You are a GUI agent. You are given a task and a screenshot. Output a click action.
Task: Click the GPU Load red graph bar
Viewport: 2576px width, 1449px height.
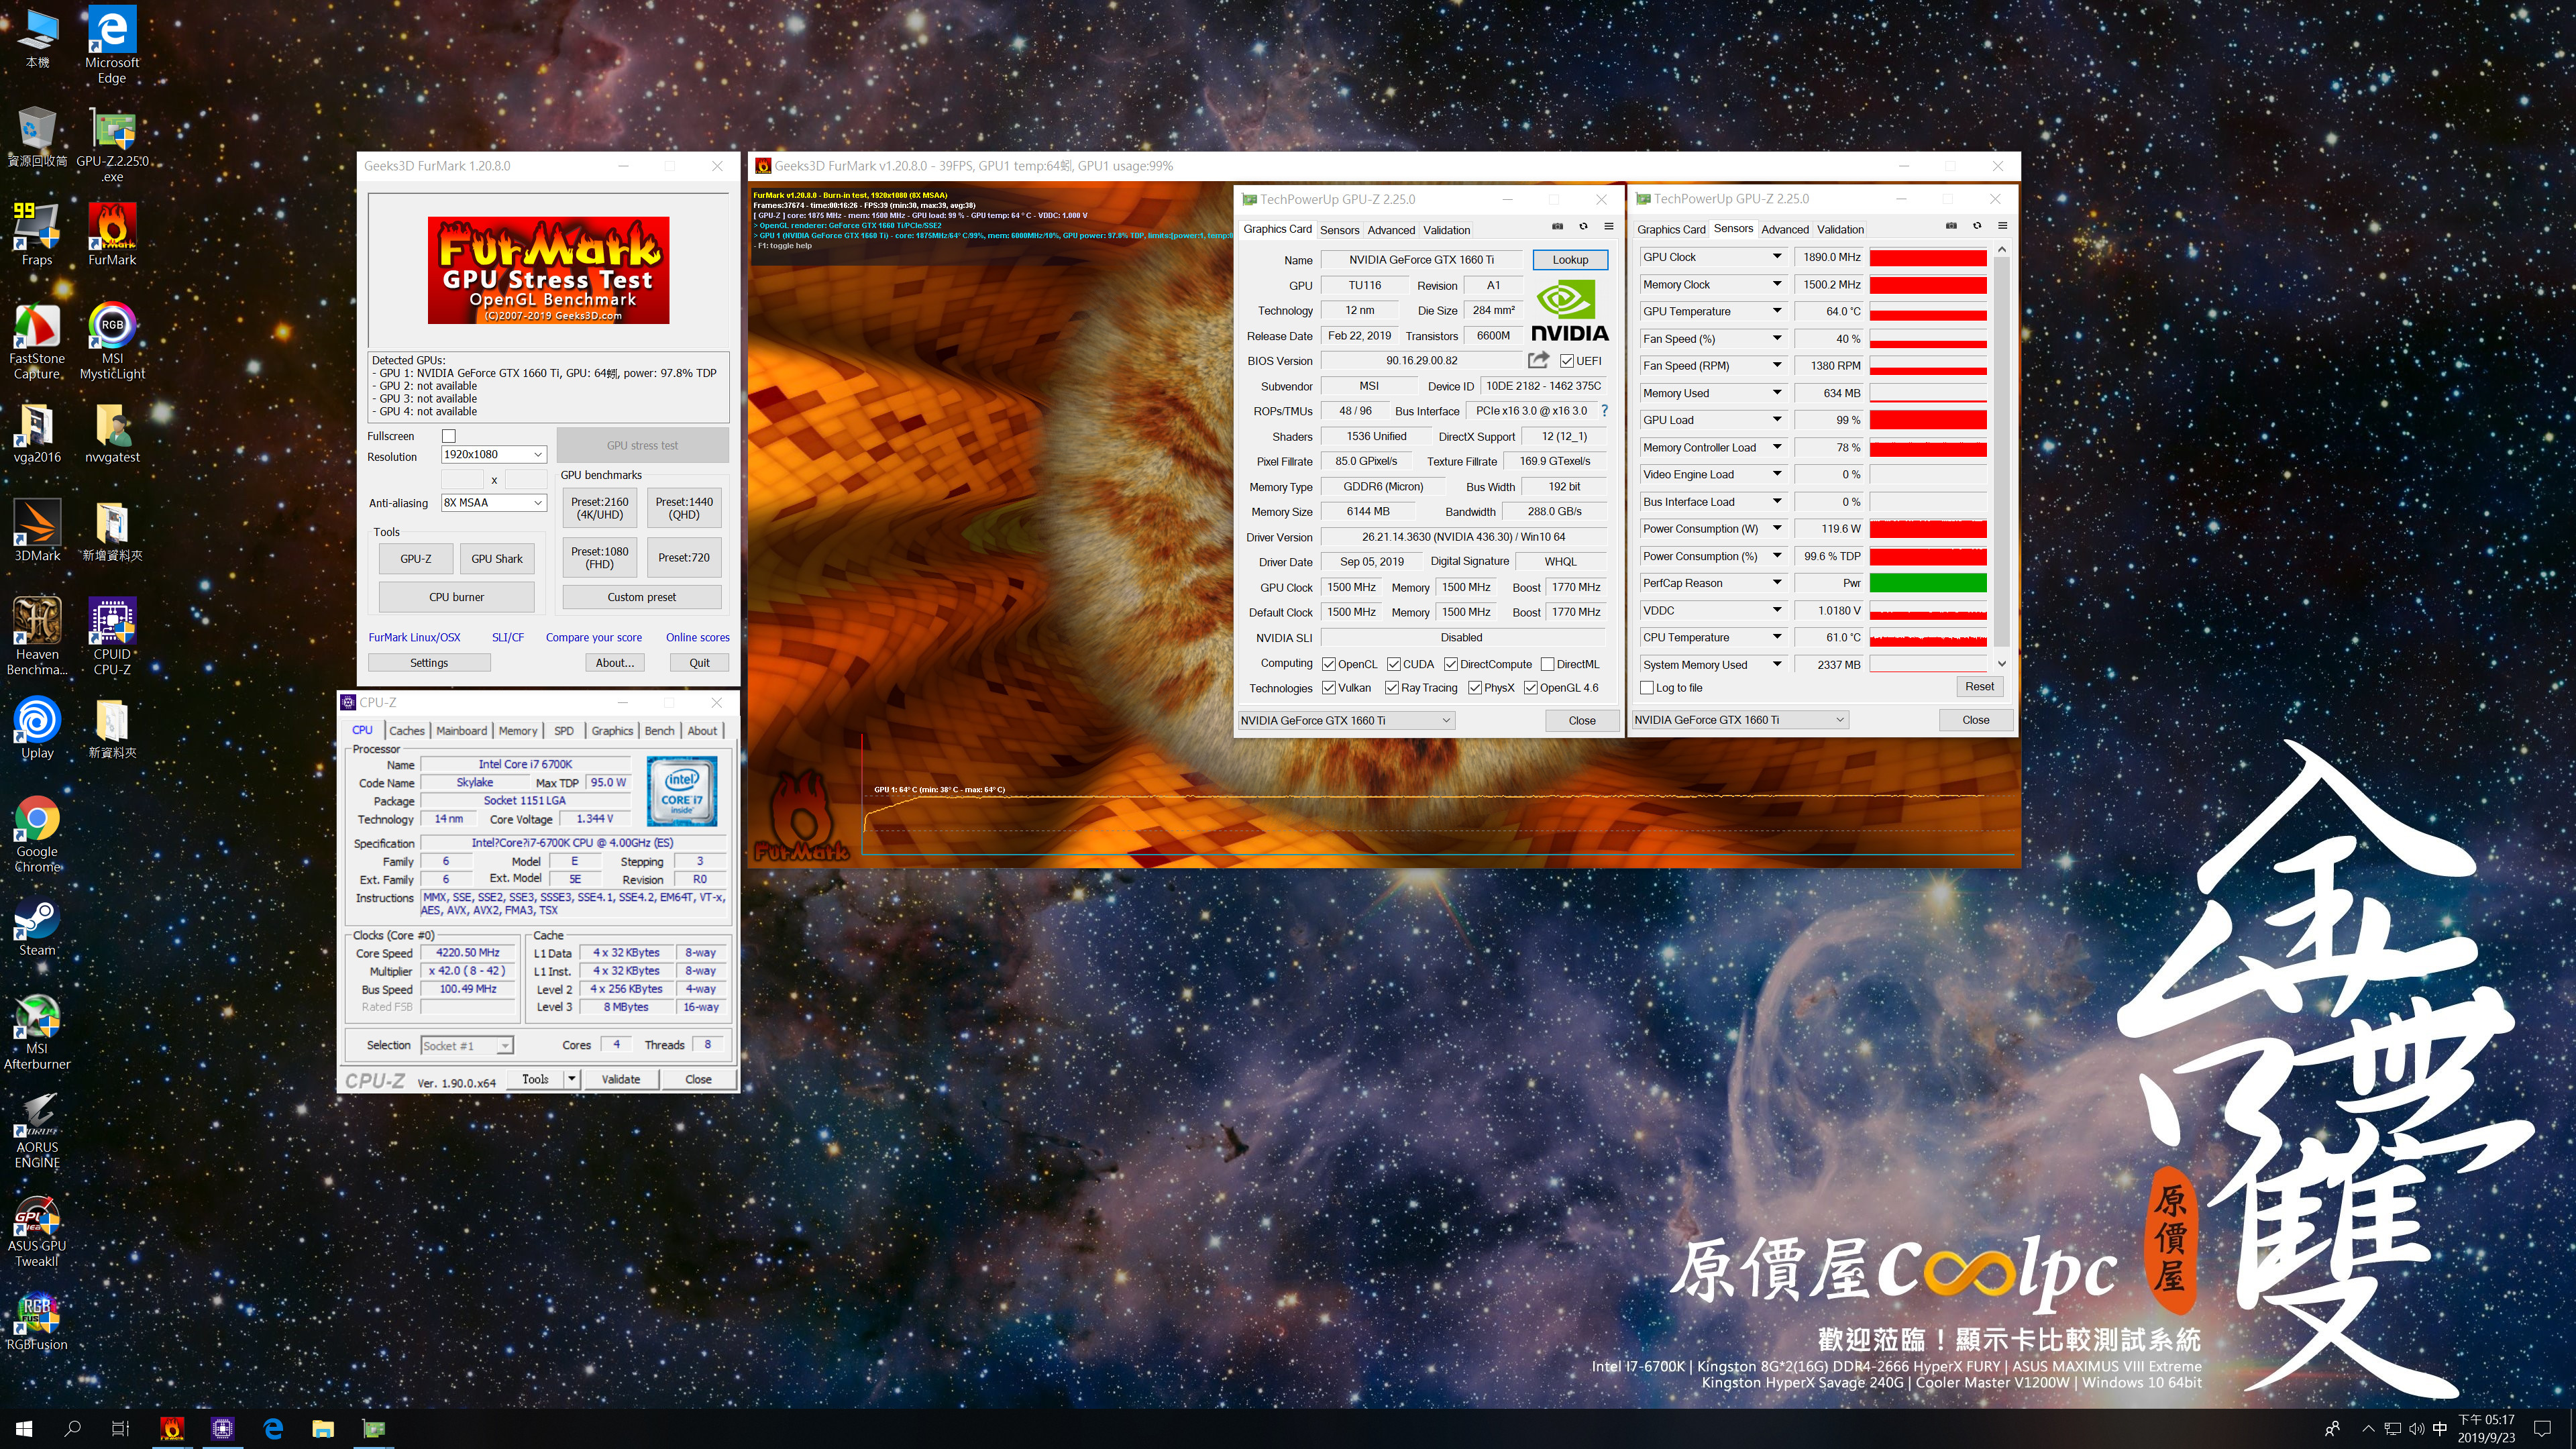point(1928,420)
